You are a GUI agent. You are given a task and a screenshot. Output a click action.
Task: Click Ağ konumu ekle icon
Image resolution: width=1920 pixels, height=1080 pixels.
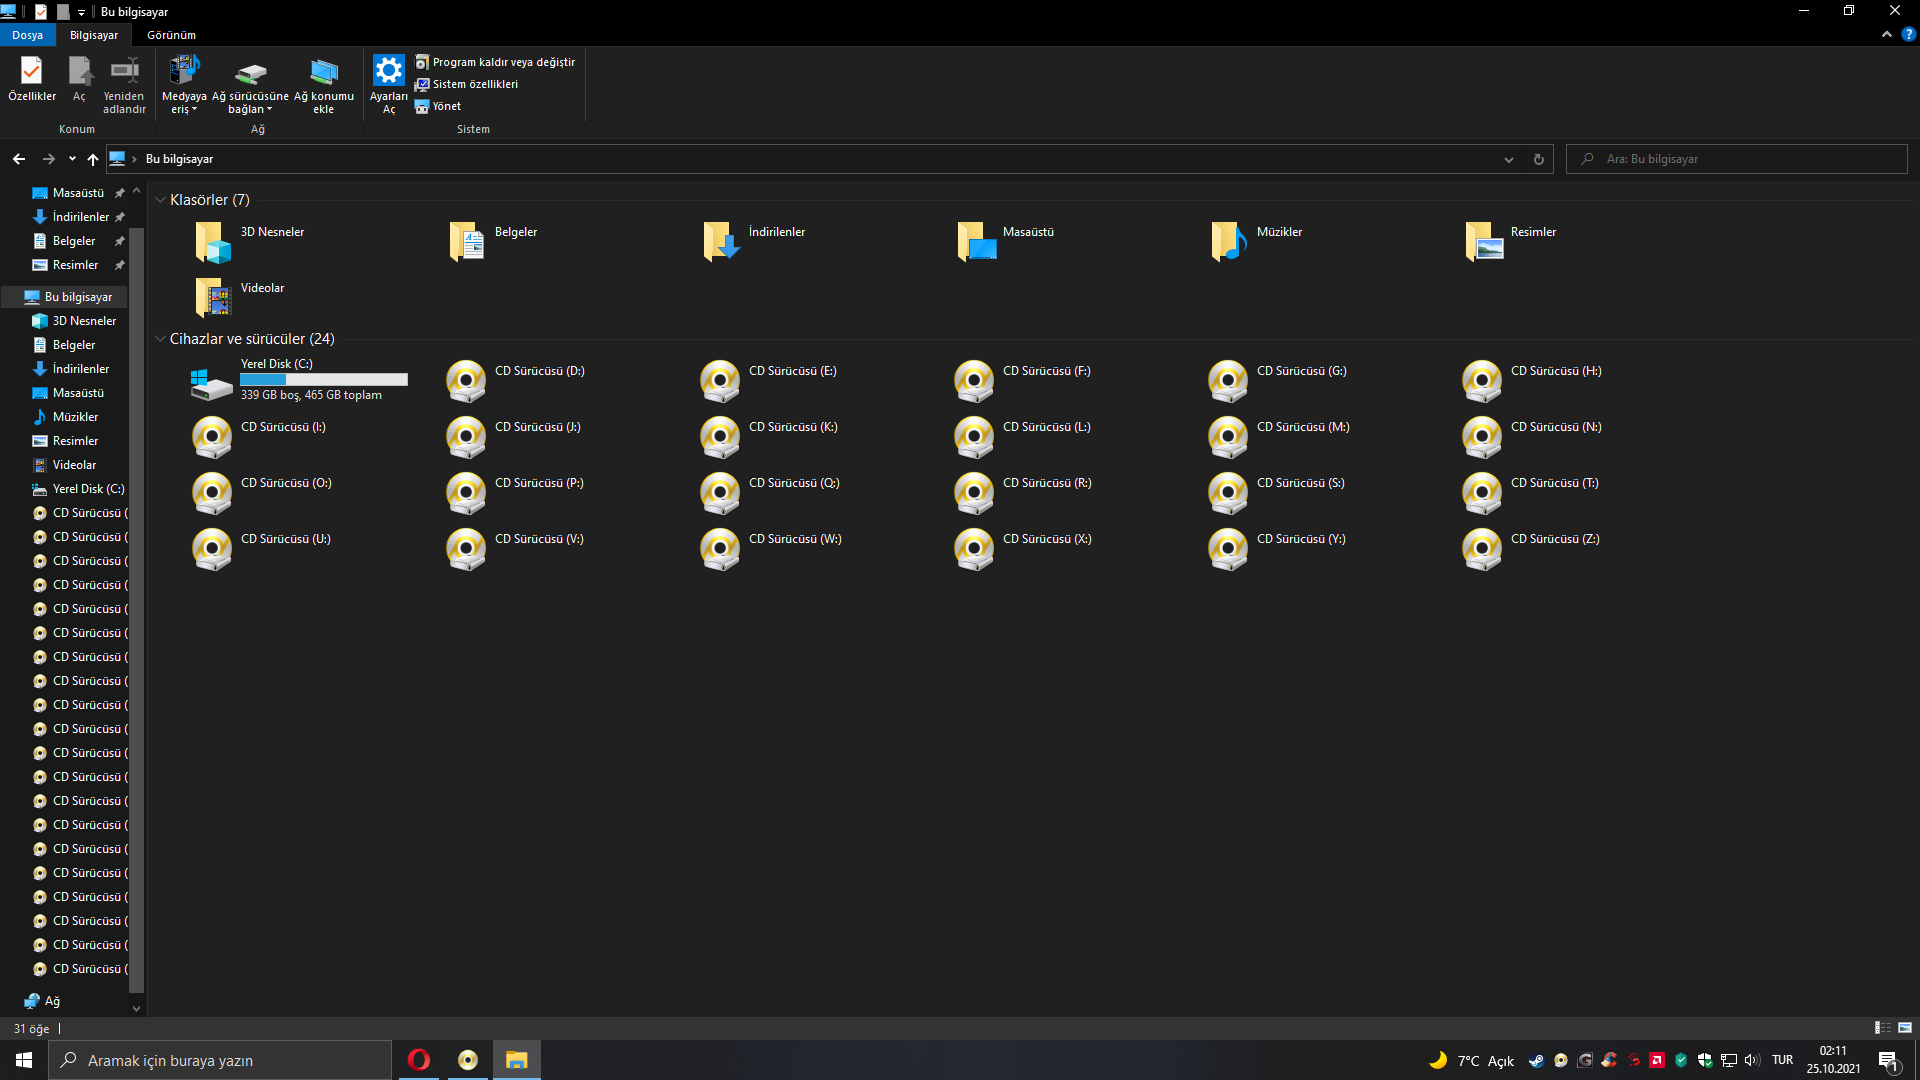point(323,72)
